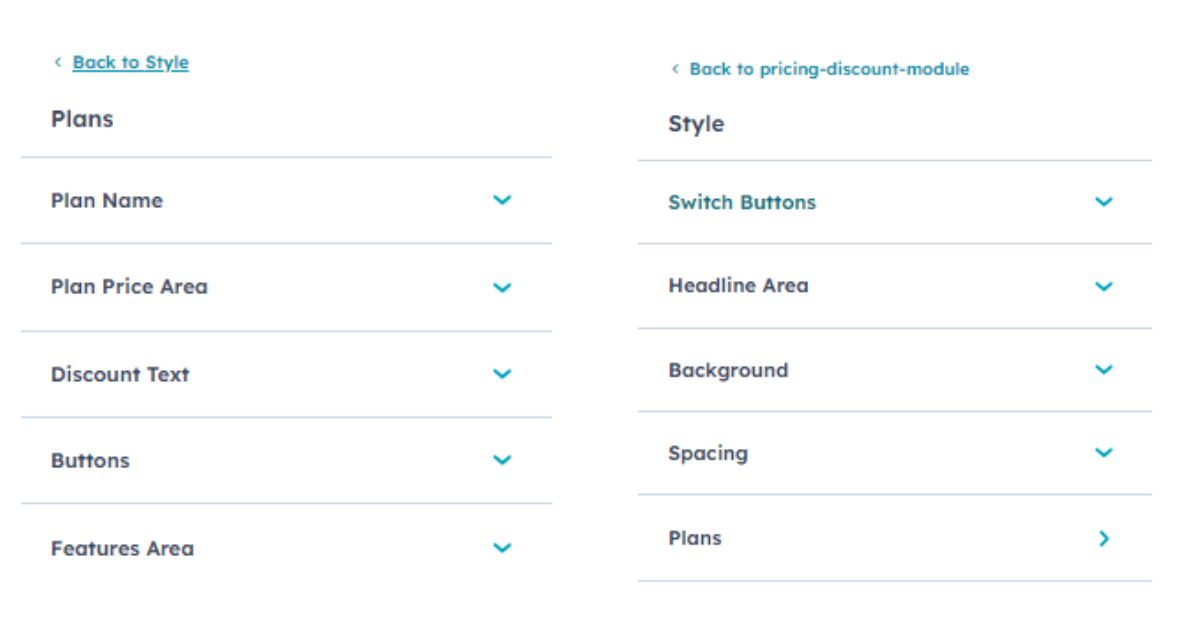Click the chevron next to Spacing

pyautogui.click(x=1104, y=453)
